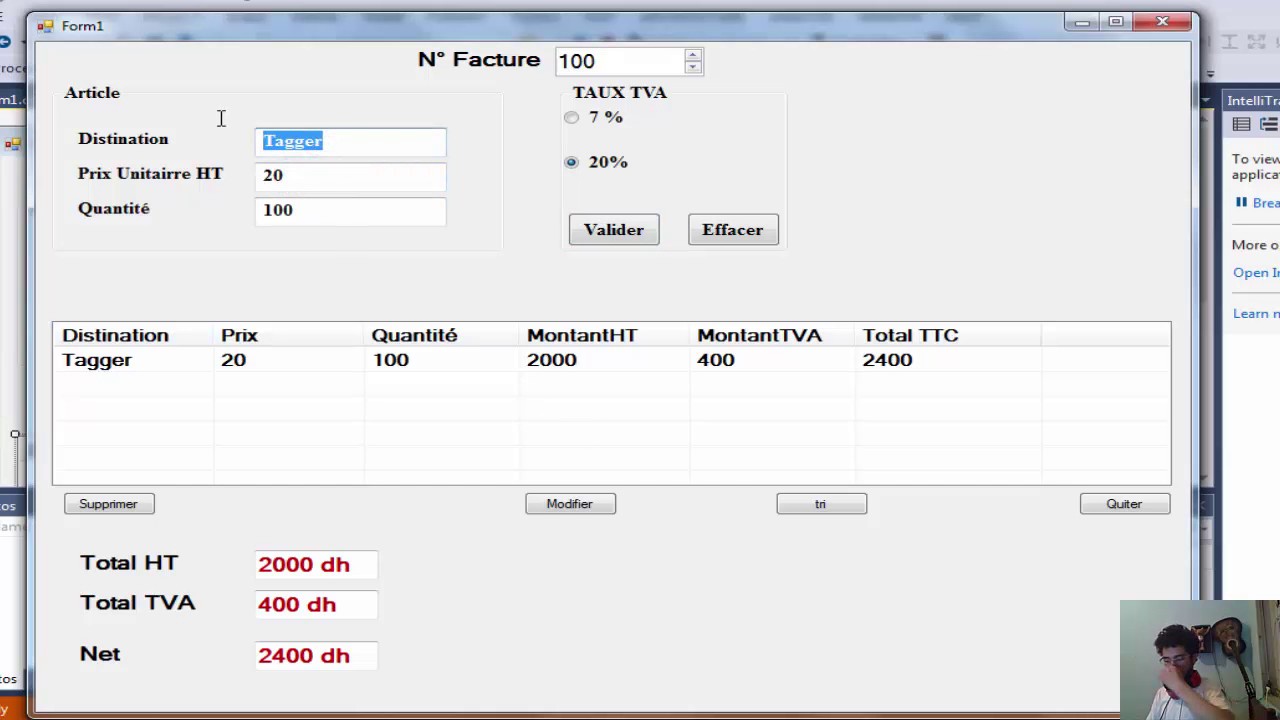Click the Effacer button
This screenshot has width=1280, height=720.
tap(733, 230)
